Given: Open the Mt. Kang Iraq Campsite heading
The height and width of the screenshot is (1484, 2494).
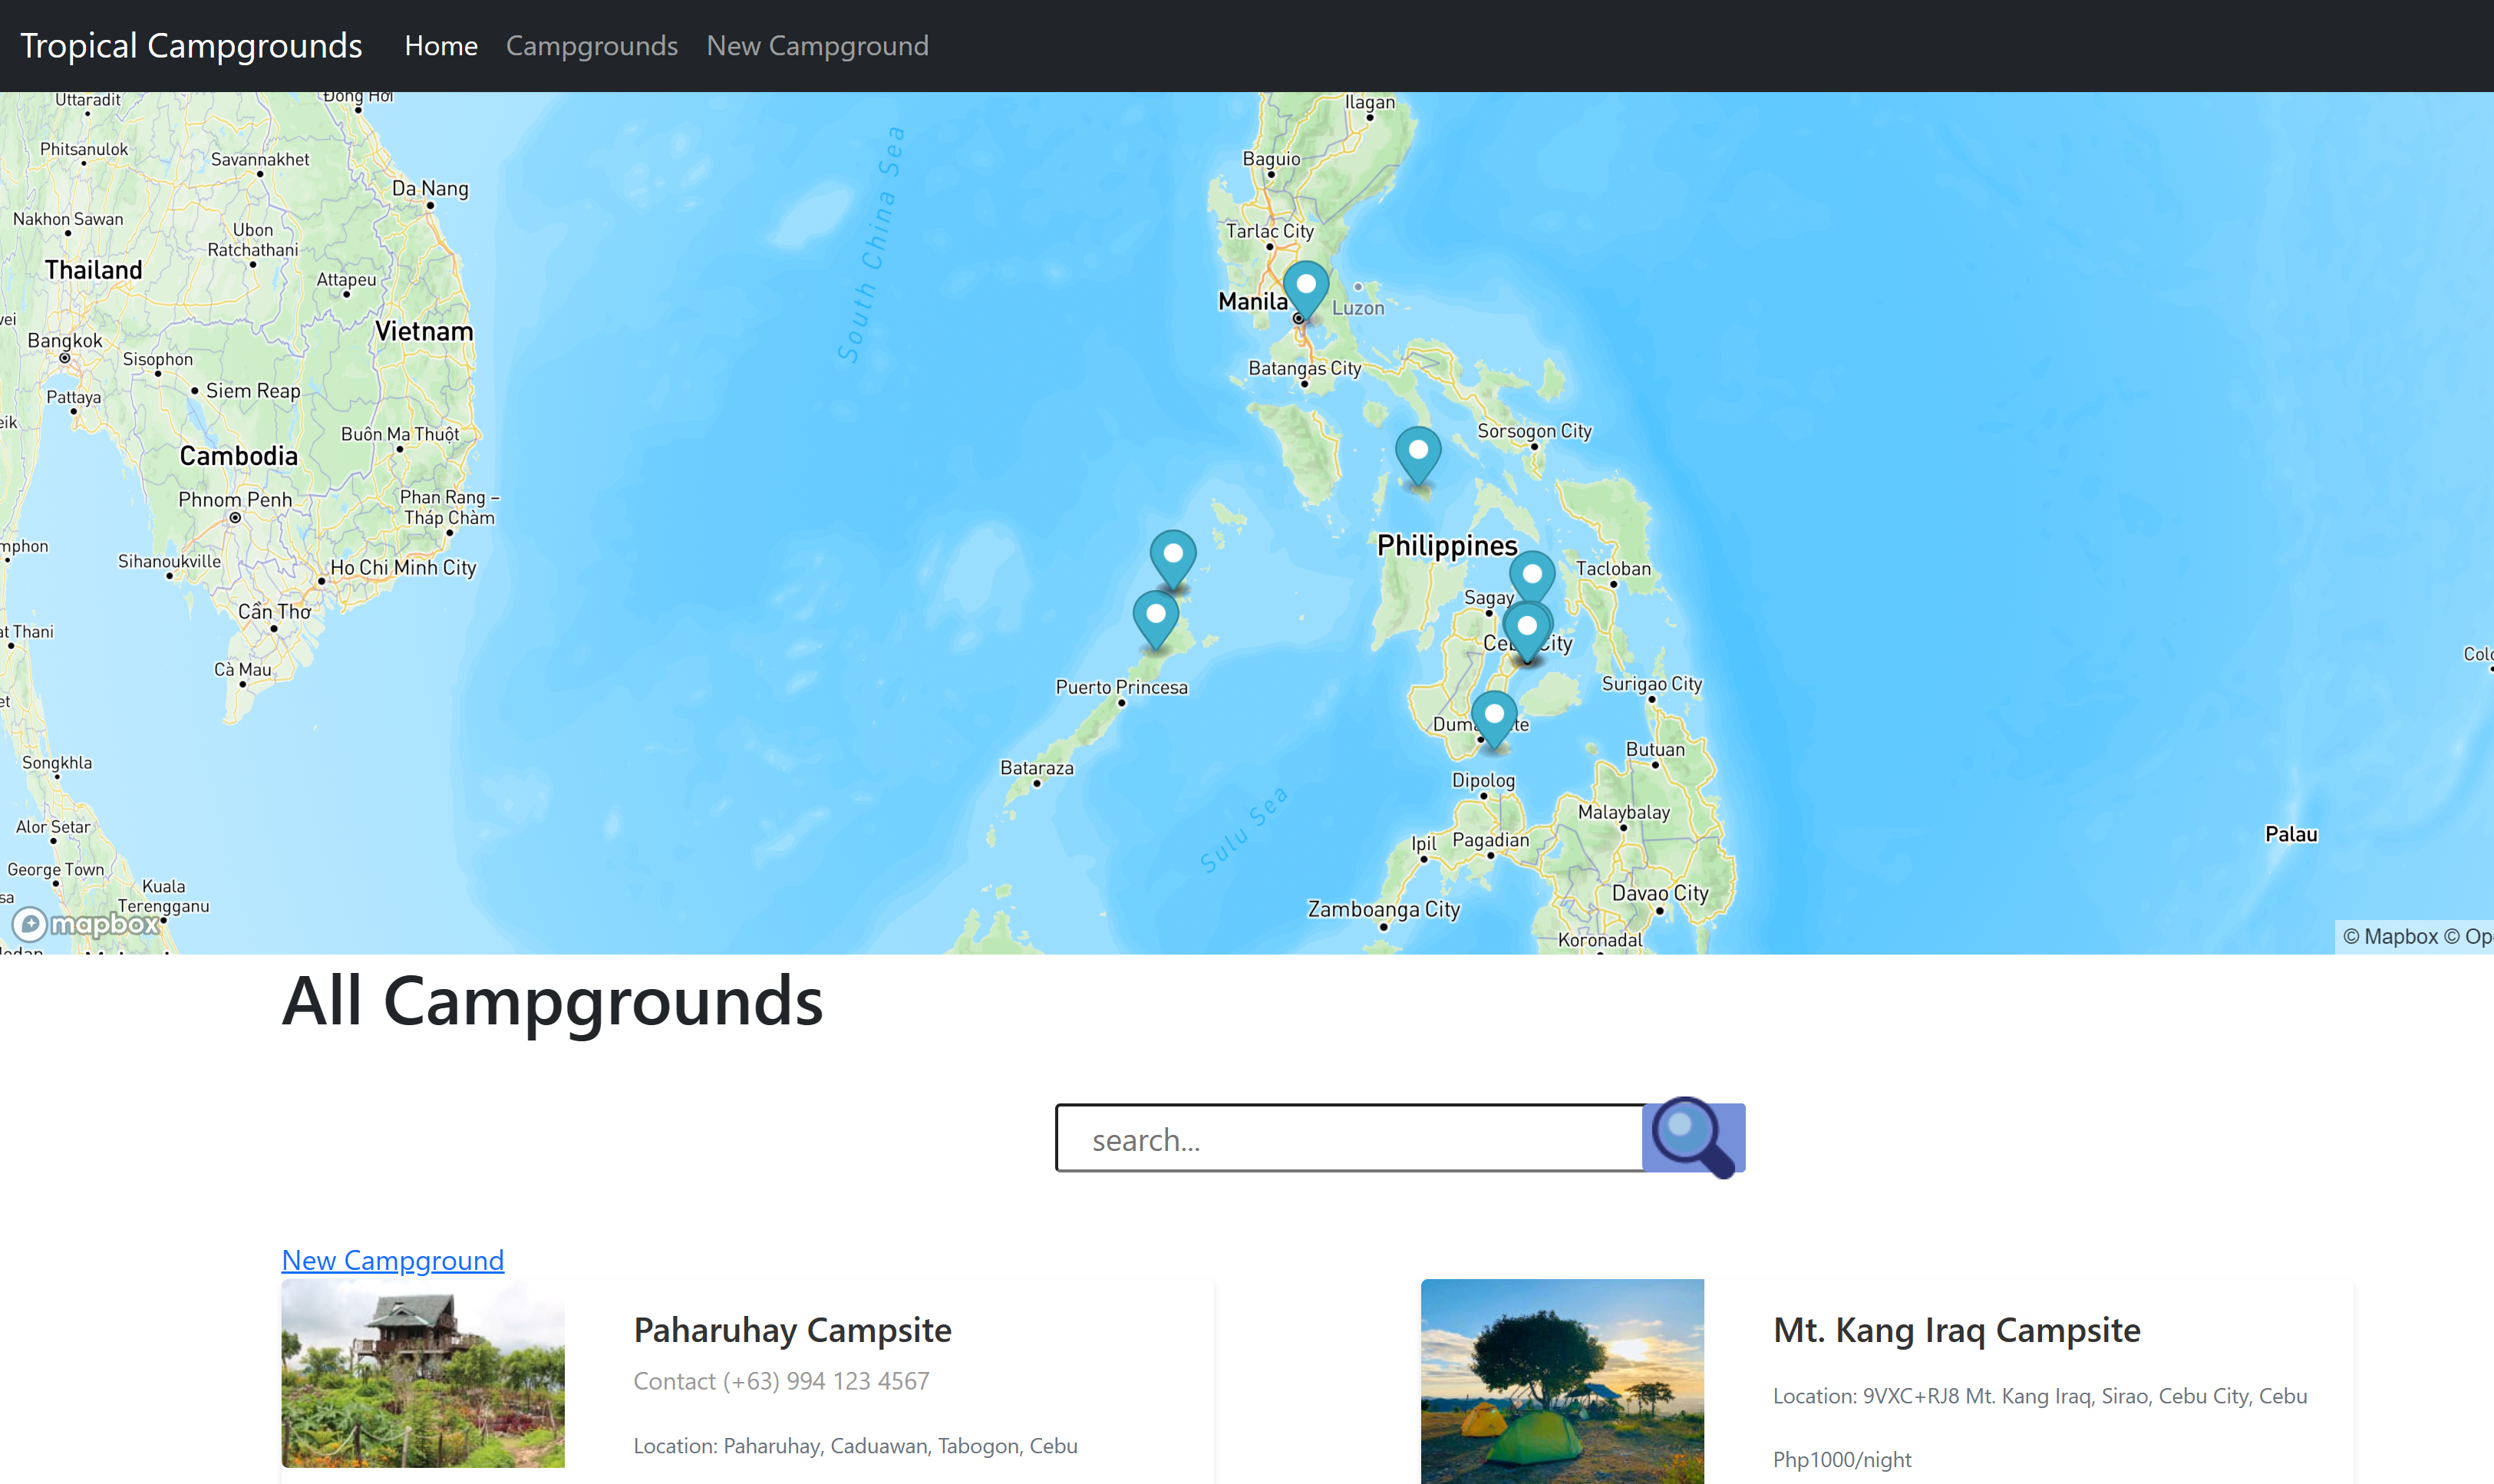Looking at the screenshot, I should [1956, 1330].
